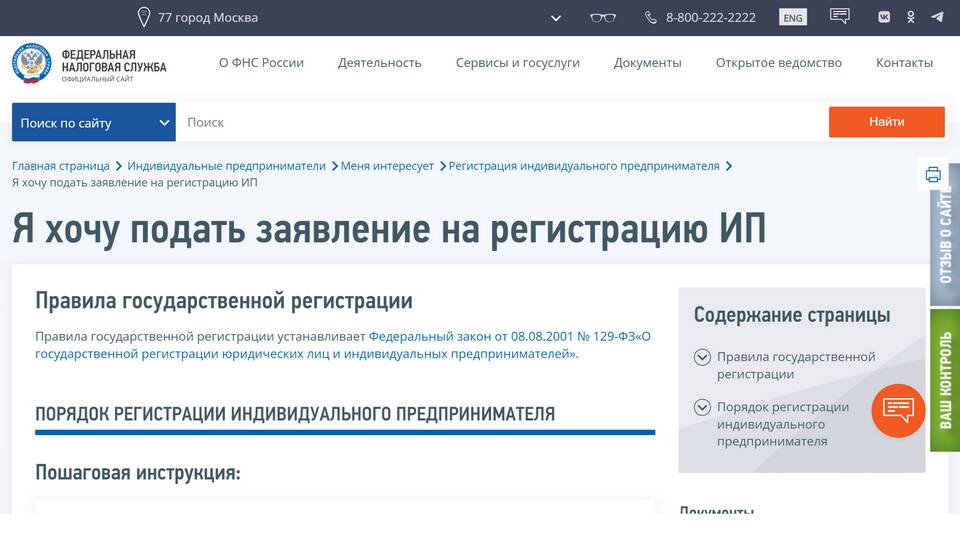Open the accessibility glasses icon
The image size is (960, 546).
(603, 17)
